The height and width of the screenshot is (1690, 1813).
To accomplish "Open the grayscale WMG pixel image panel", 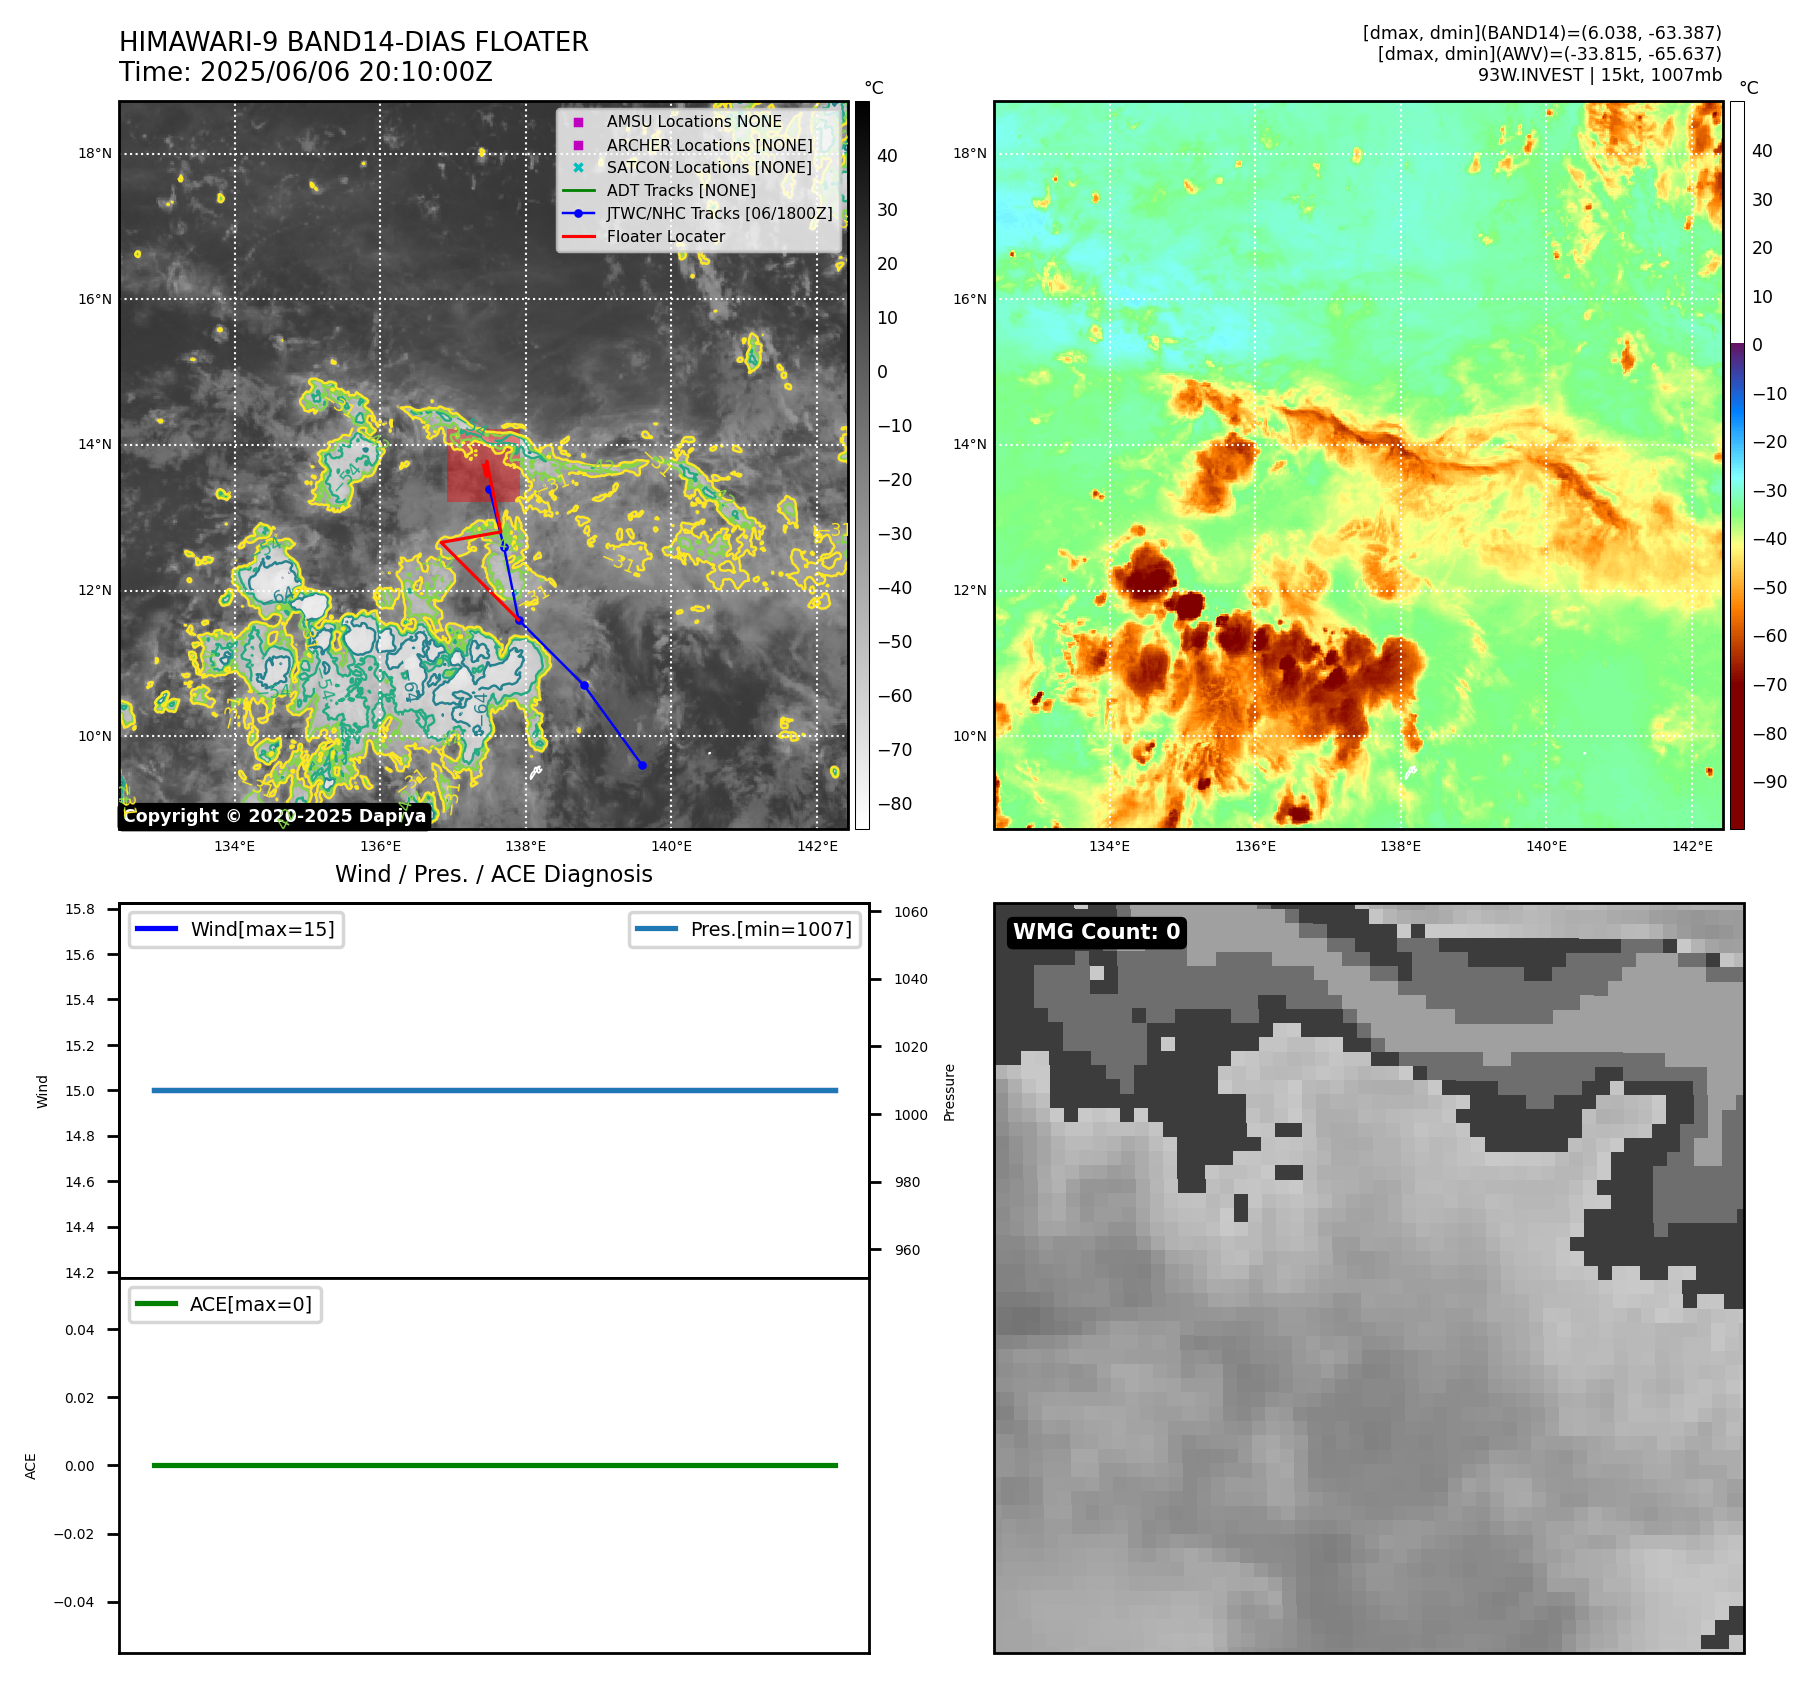I will tap(1369, 1278).
